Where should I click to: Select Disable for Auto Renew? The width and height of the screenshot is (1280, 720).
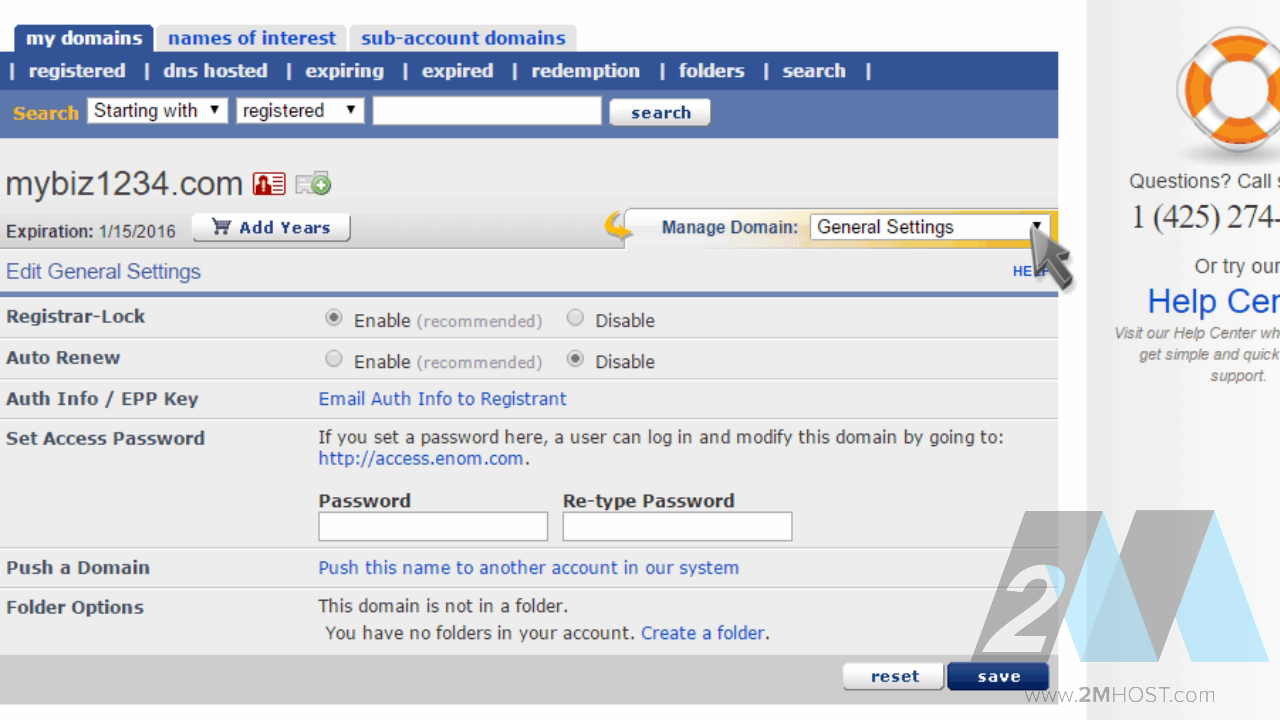pyautogui.click(x=575, y=359)
